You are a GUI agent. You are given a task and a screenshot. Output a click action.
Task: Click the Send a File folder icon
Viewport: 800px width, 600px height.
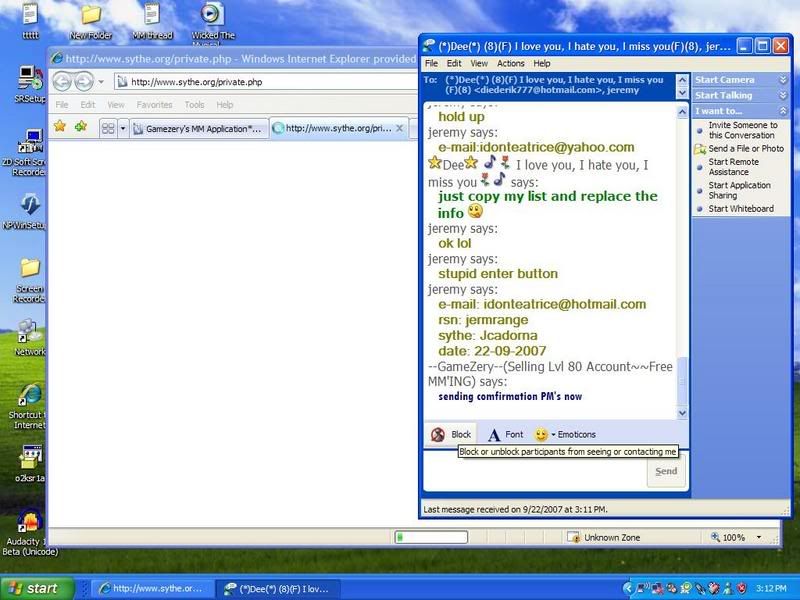(x=699, y=149)
